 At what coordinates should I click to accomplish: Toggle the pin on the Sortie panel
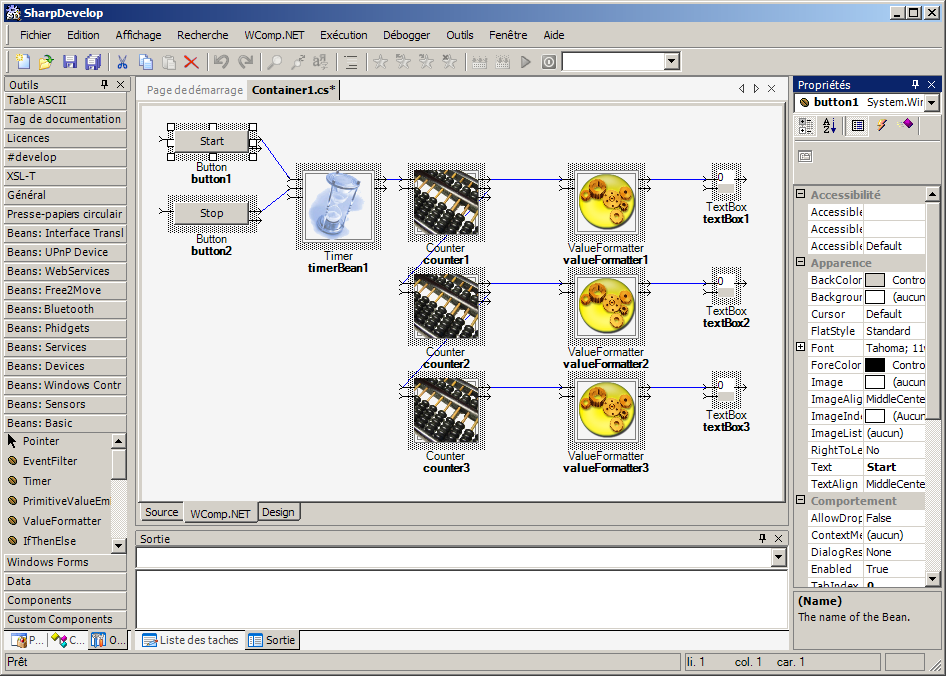tap(762, 538)
